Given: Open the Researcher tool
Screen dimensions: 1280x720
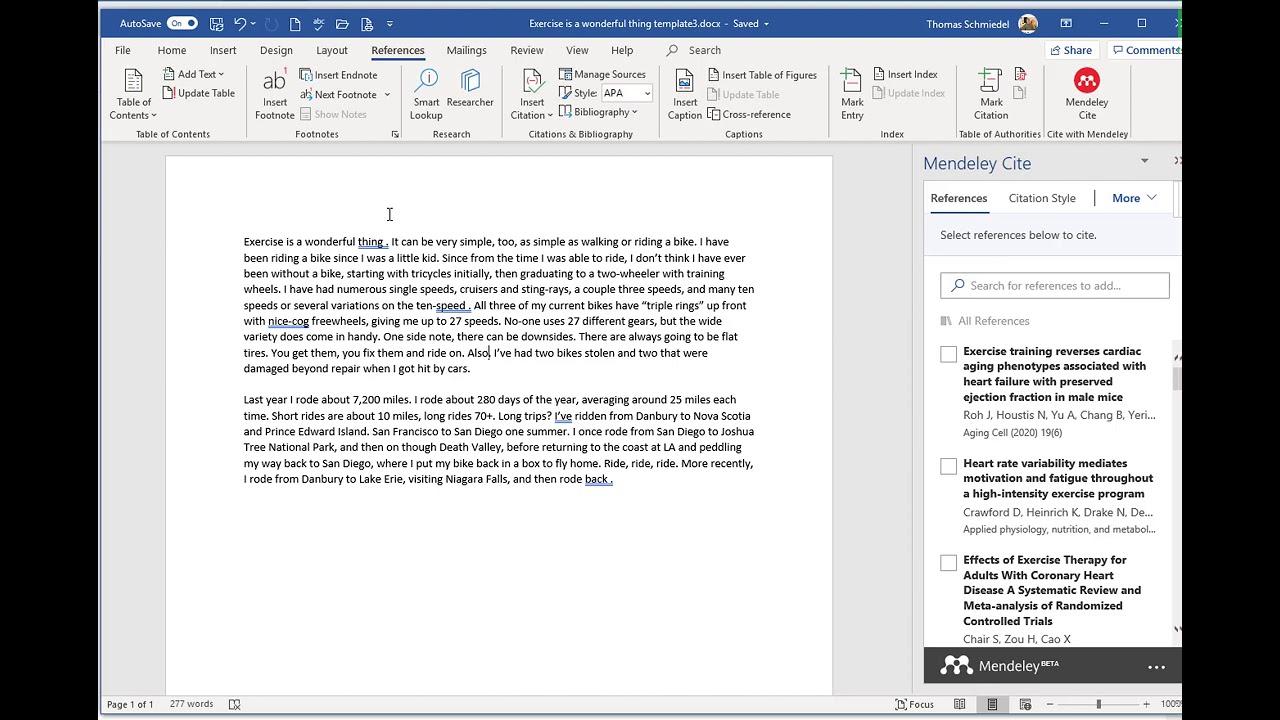Looking at the screenshot, I should tap(470, 89).
